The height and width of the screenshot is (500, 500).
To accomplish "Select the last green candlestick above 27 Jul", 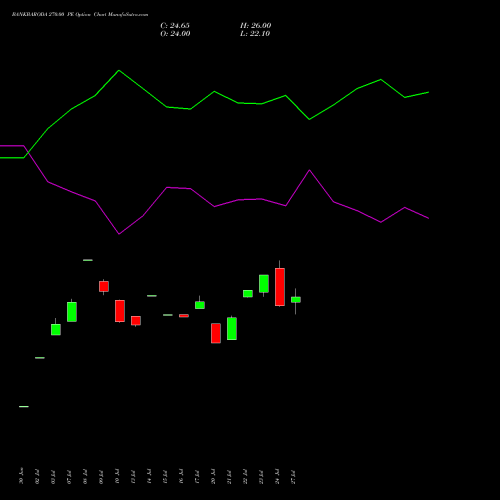I will (x=296, y=300).
